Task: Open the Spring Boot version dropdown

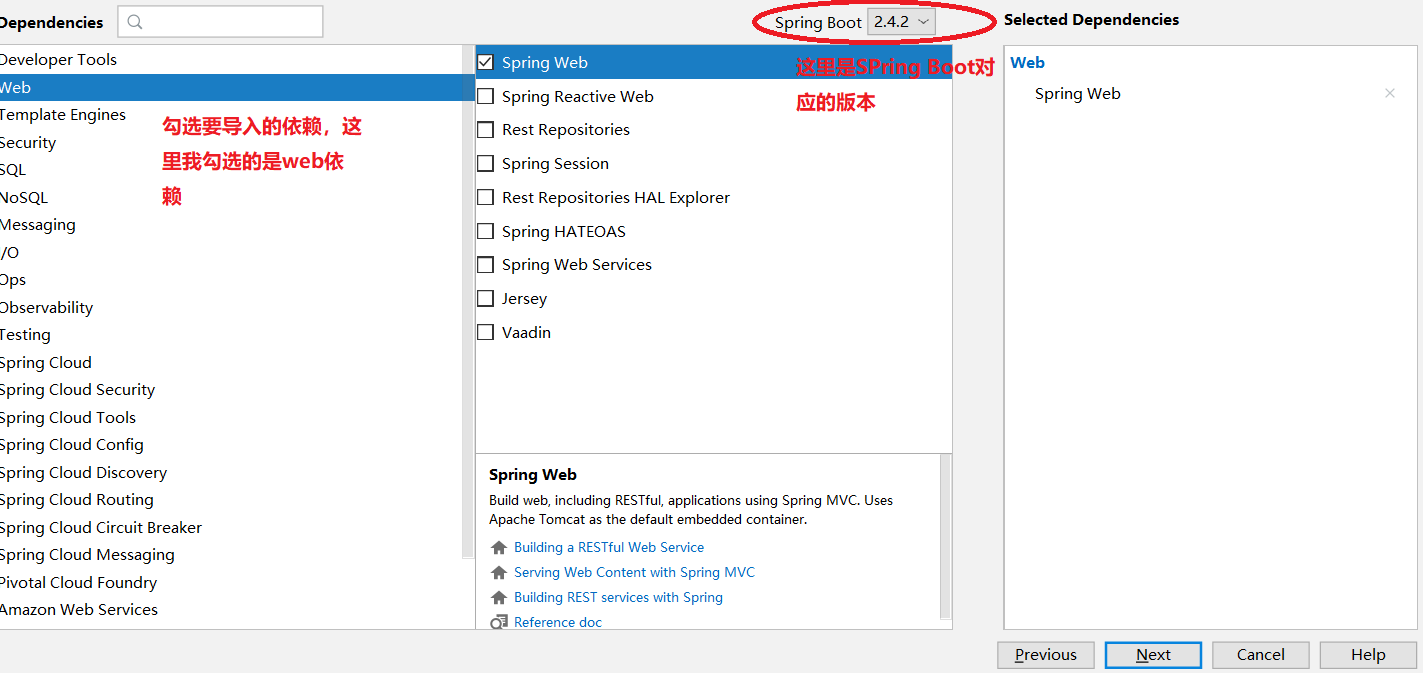Action: pos(901,22)
